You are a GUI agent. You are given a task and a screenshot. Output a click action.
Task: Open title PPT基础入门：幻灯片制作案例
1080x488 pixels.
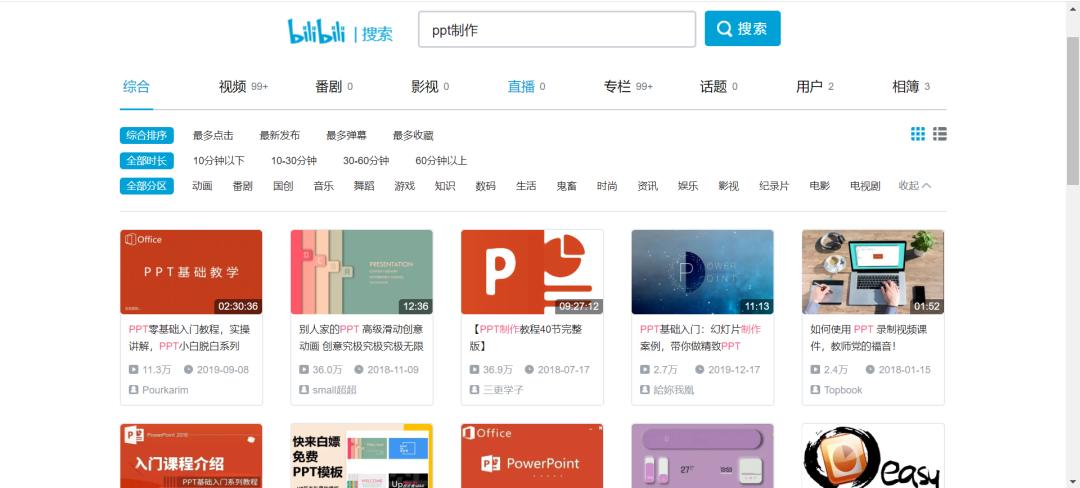click(x=700, y=337)
